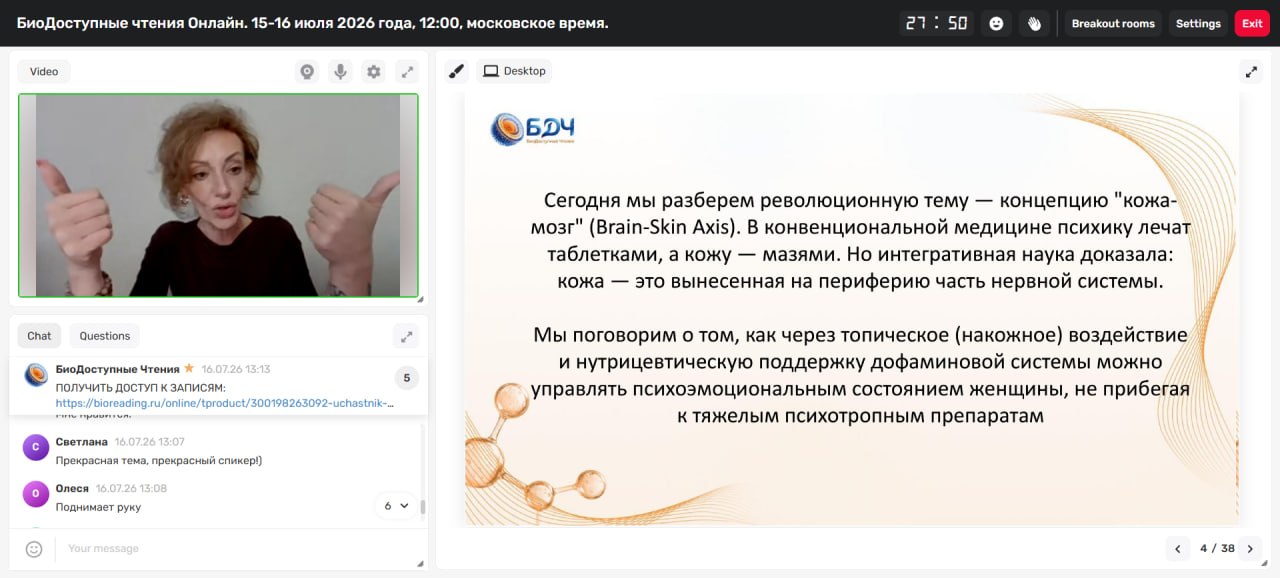The image size is (1280, 578).
Task: Open Settings in the top bar
Action: 1198,23
